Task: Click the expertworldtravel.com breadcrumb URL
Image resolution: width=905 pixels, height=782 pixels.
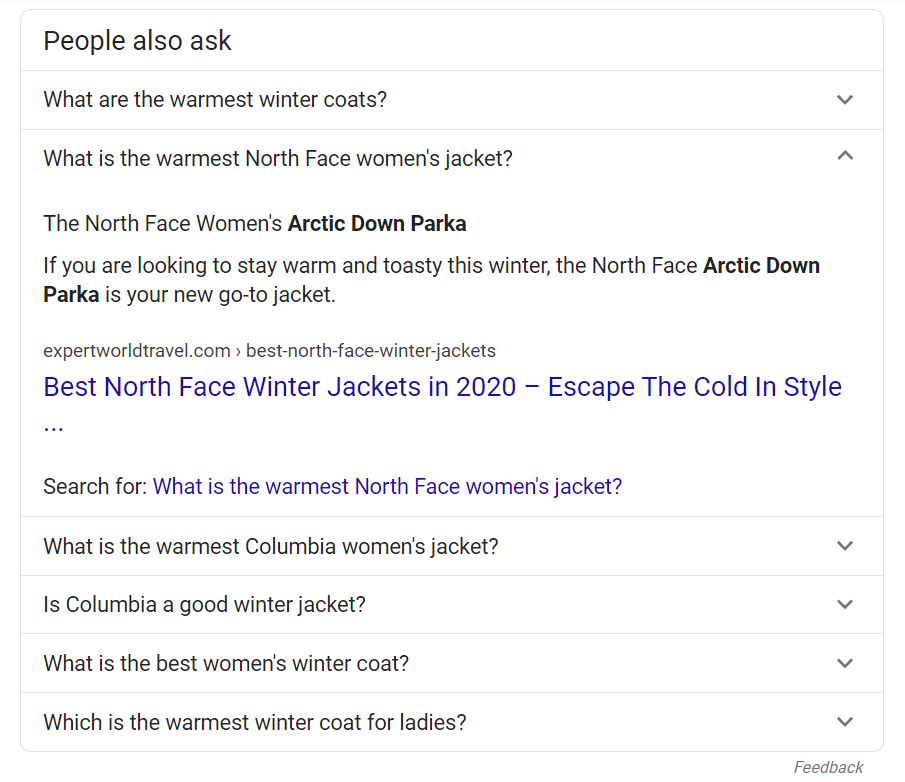Action: [269, 351]
